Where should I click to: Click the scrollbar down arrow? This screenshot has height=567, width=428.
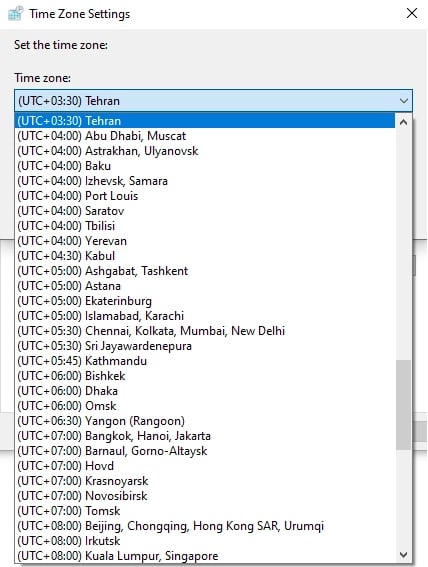tap(403, 555)
